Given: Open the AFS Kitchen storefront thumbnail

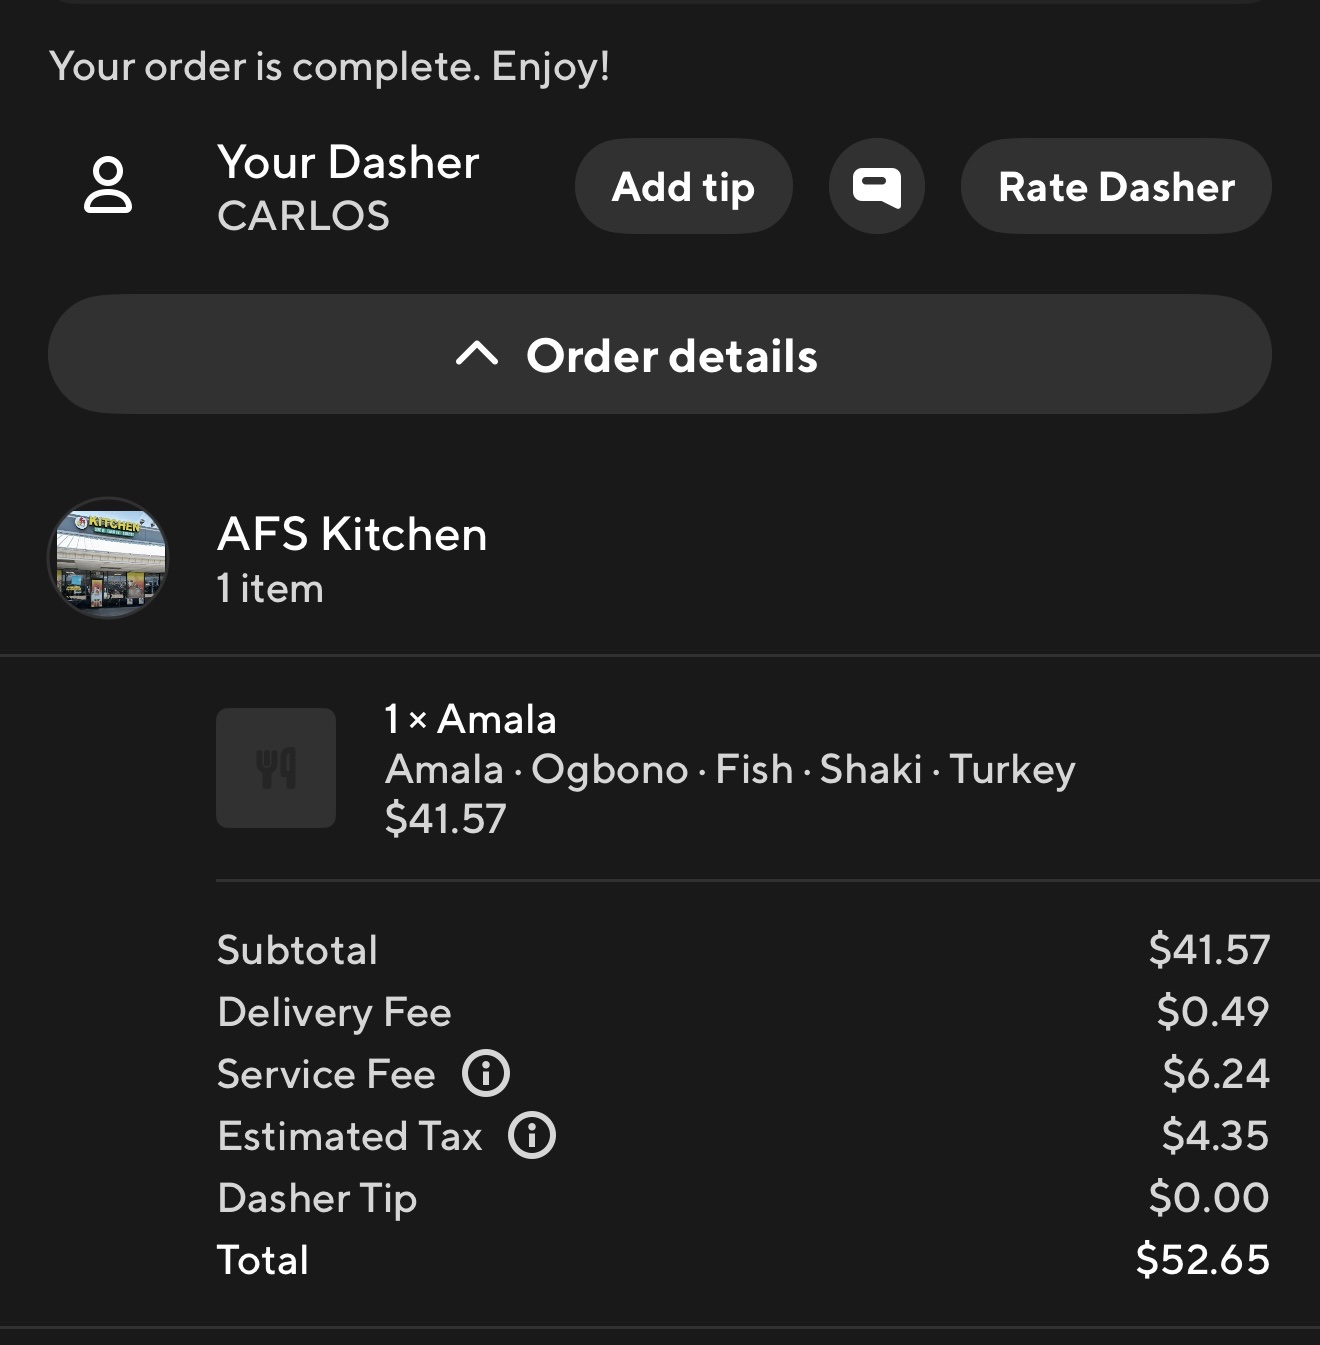Looking at the screenshot, I should pos(108,558).
